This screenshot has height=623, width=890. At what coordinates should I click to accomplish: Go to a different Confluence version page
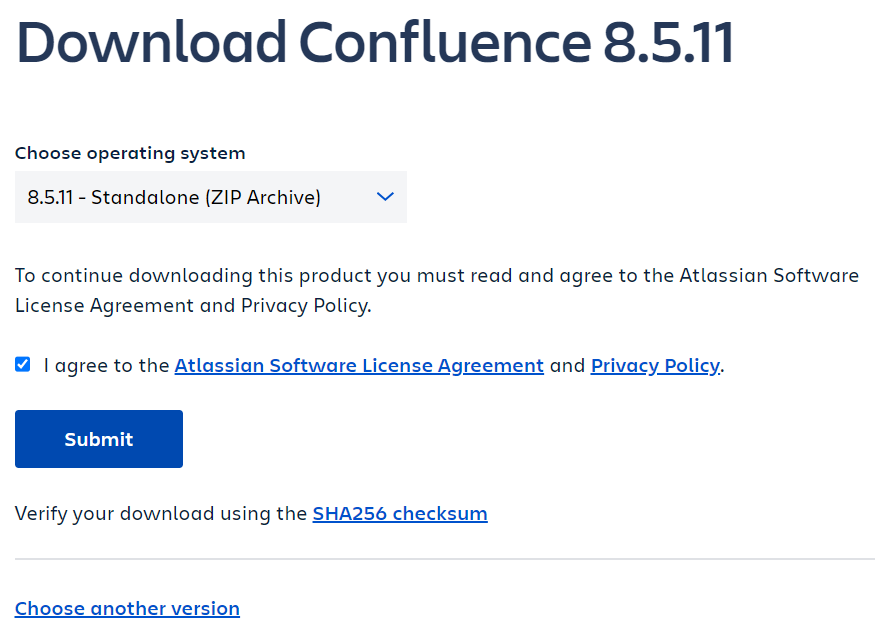coord(127,608)
